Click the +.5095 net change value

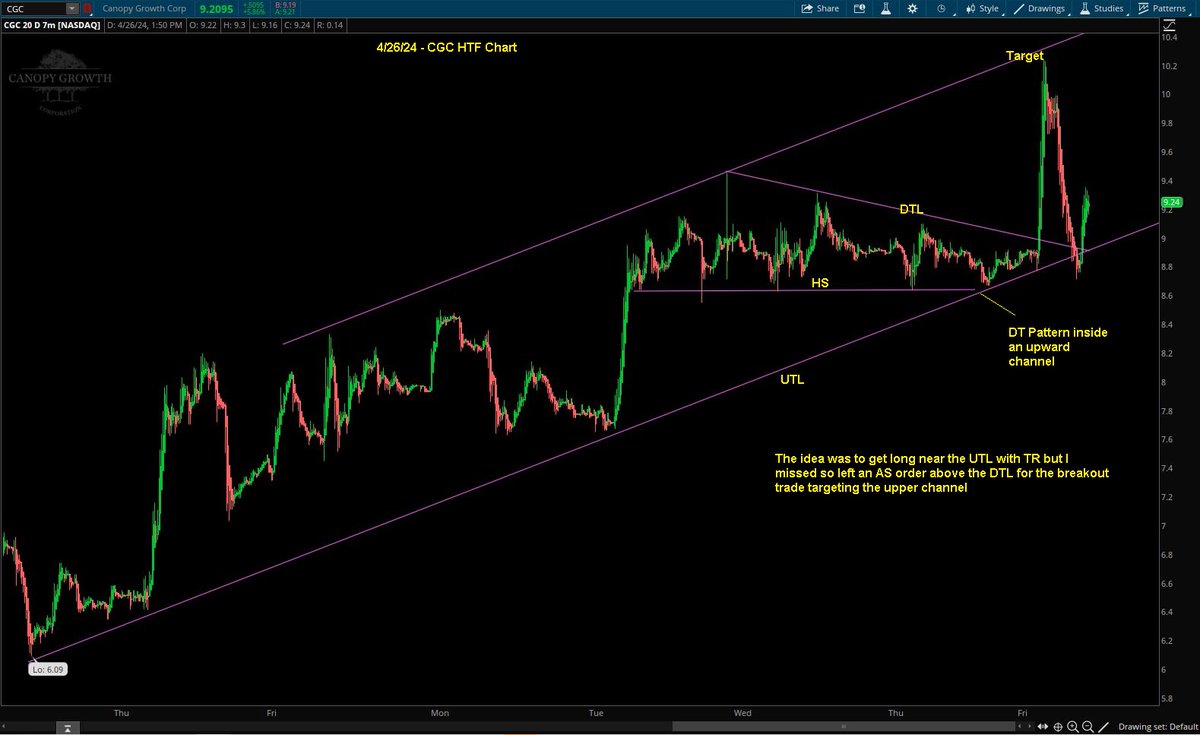pyautogui.click(x=253, y=5)
